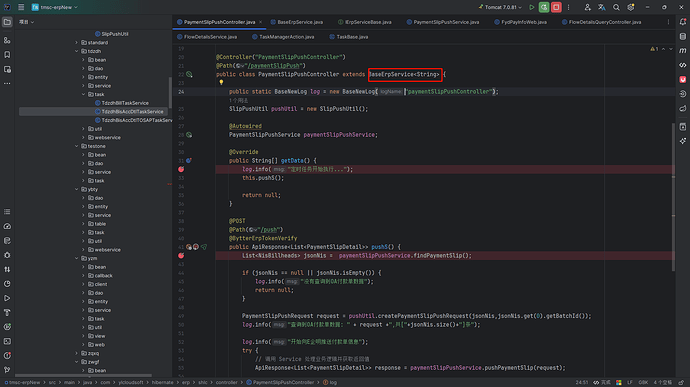690x387 pixels.
Task: Click the autowired gutter icon beside paymentSlipPushService
Action: click(x=189, y=135)
